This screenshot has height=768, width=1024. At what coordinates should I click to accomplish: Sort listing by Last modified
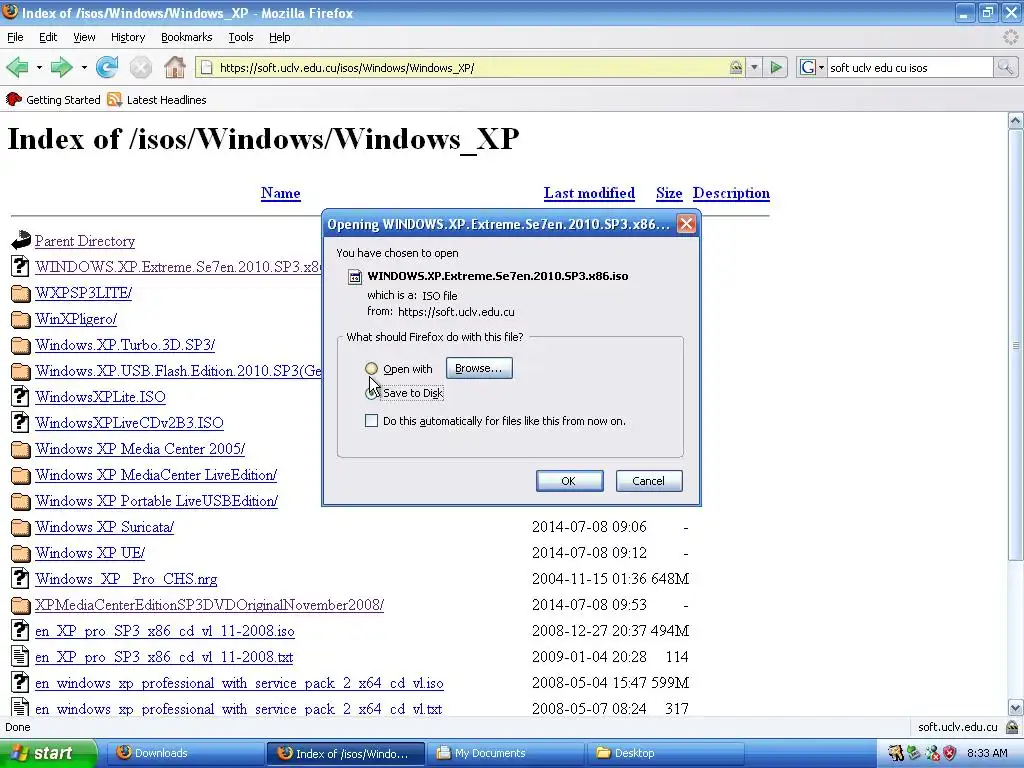589,193
